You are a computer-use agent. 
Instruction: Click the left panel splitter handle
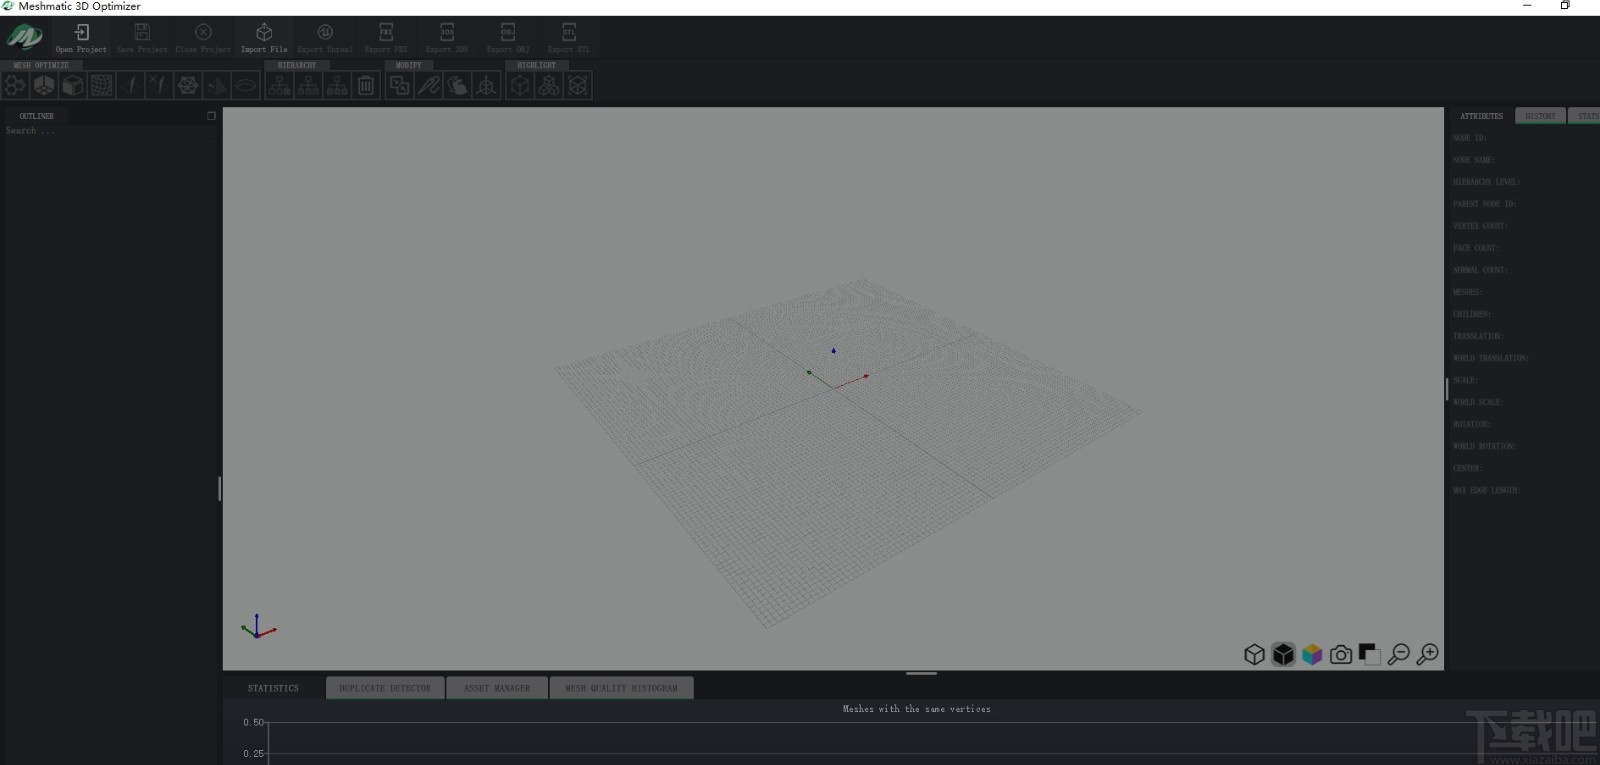pos(219,488)
